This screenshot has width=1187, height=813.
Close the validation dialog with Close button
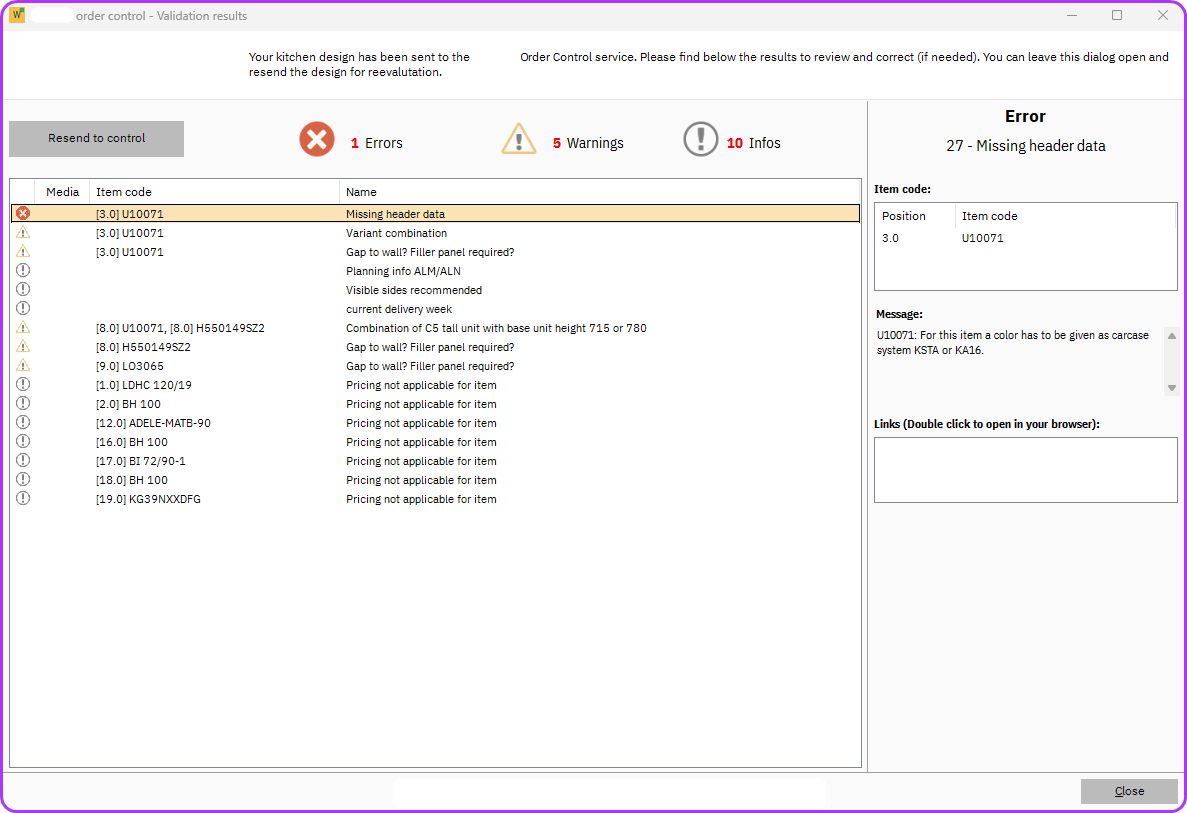coord(1128,791)
